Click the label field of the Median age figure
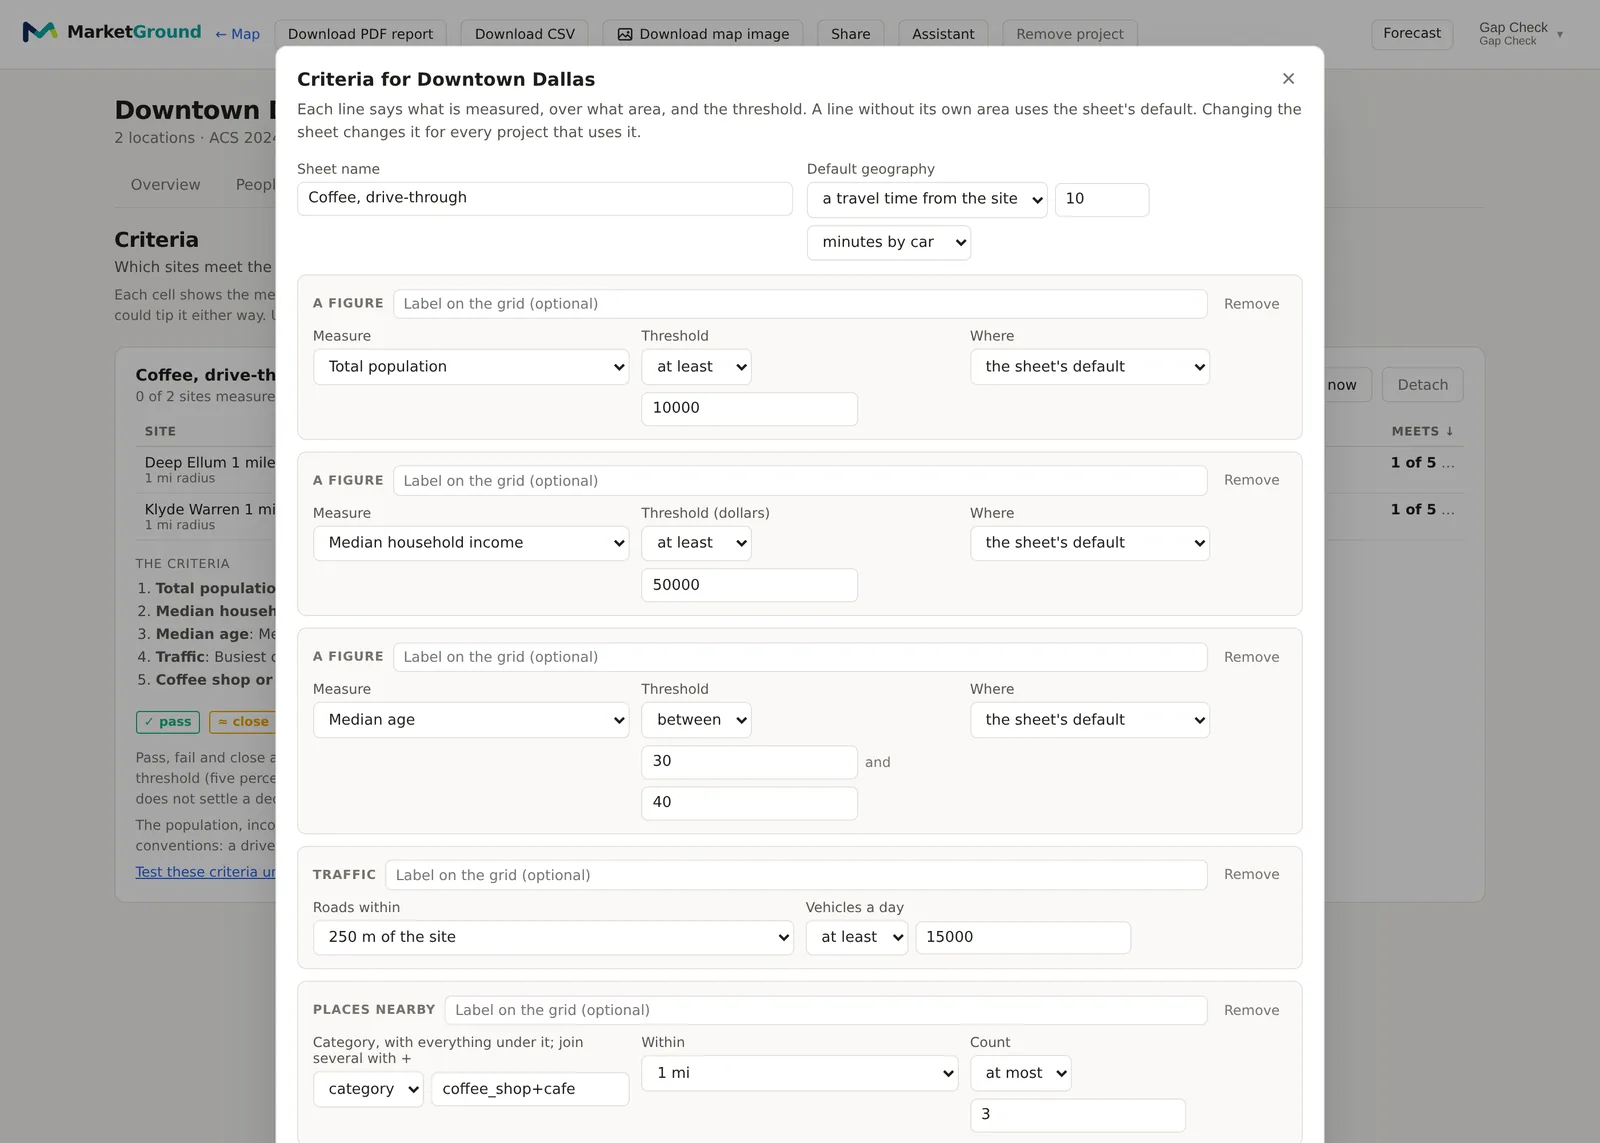 click(x=800, y=657)
